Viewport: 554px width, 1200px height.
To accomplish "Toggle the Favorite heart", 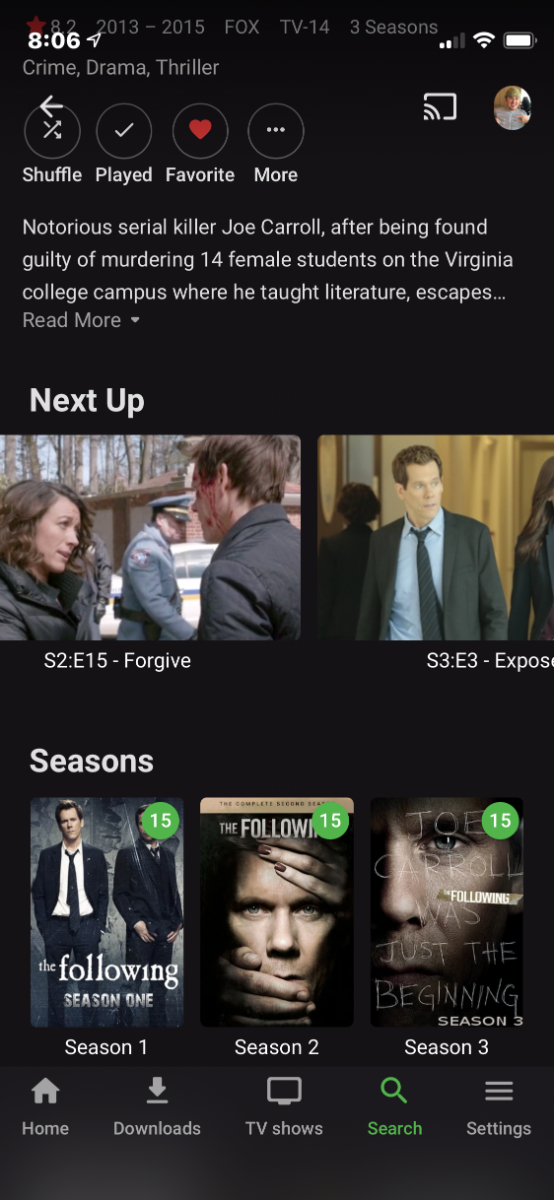I will (200, 131).
